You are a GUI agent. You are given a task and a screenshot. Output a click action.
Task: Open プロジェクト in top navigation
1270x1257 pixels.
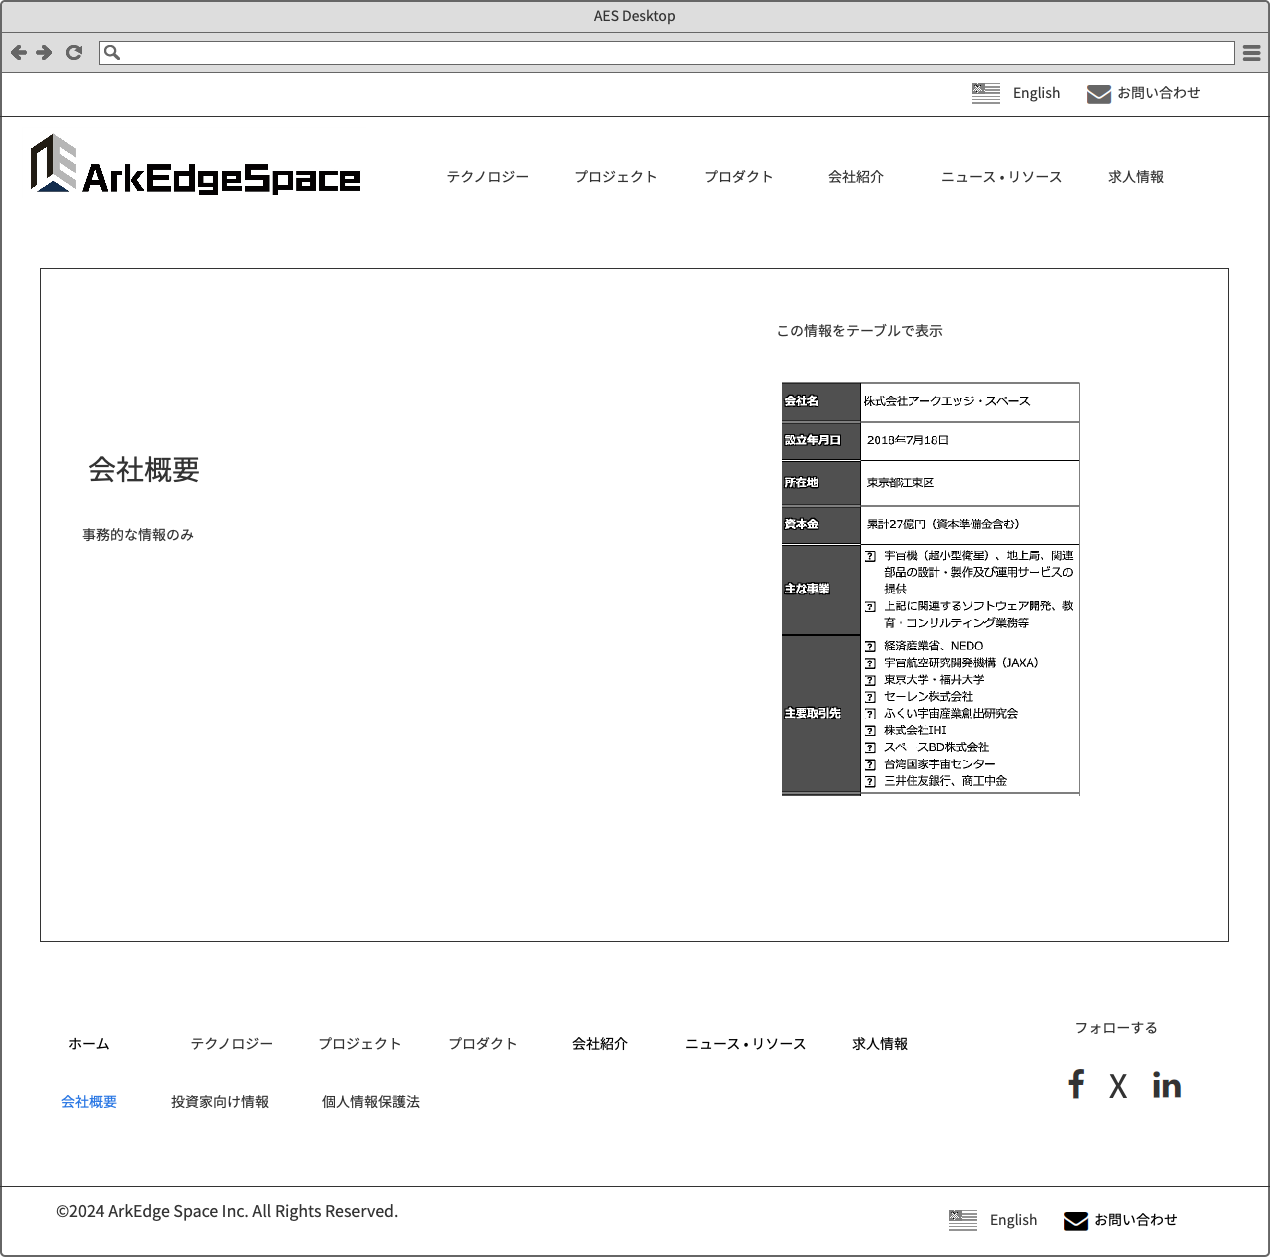pyautogui.click(x=616, y=177)
